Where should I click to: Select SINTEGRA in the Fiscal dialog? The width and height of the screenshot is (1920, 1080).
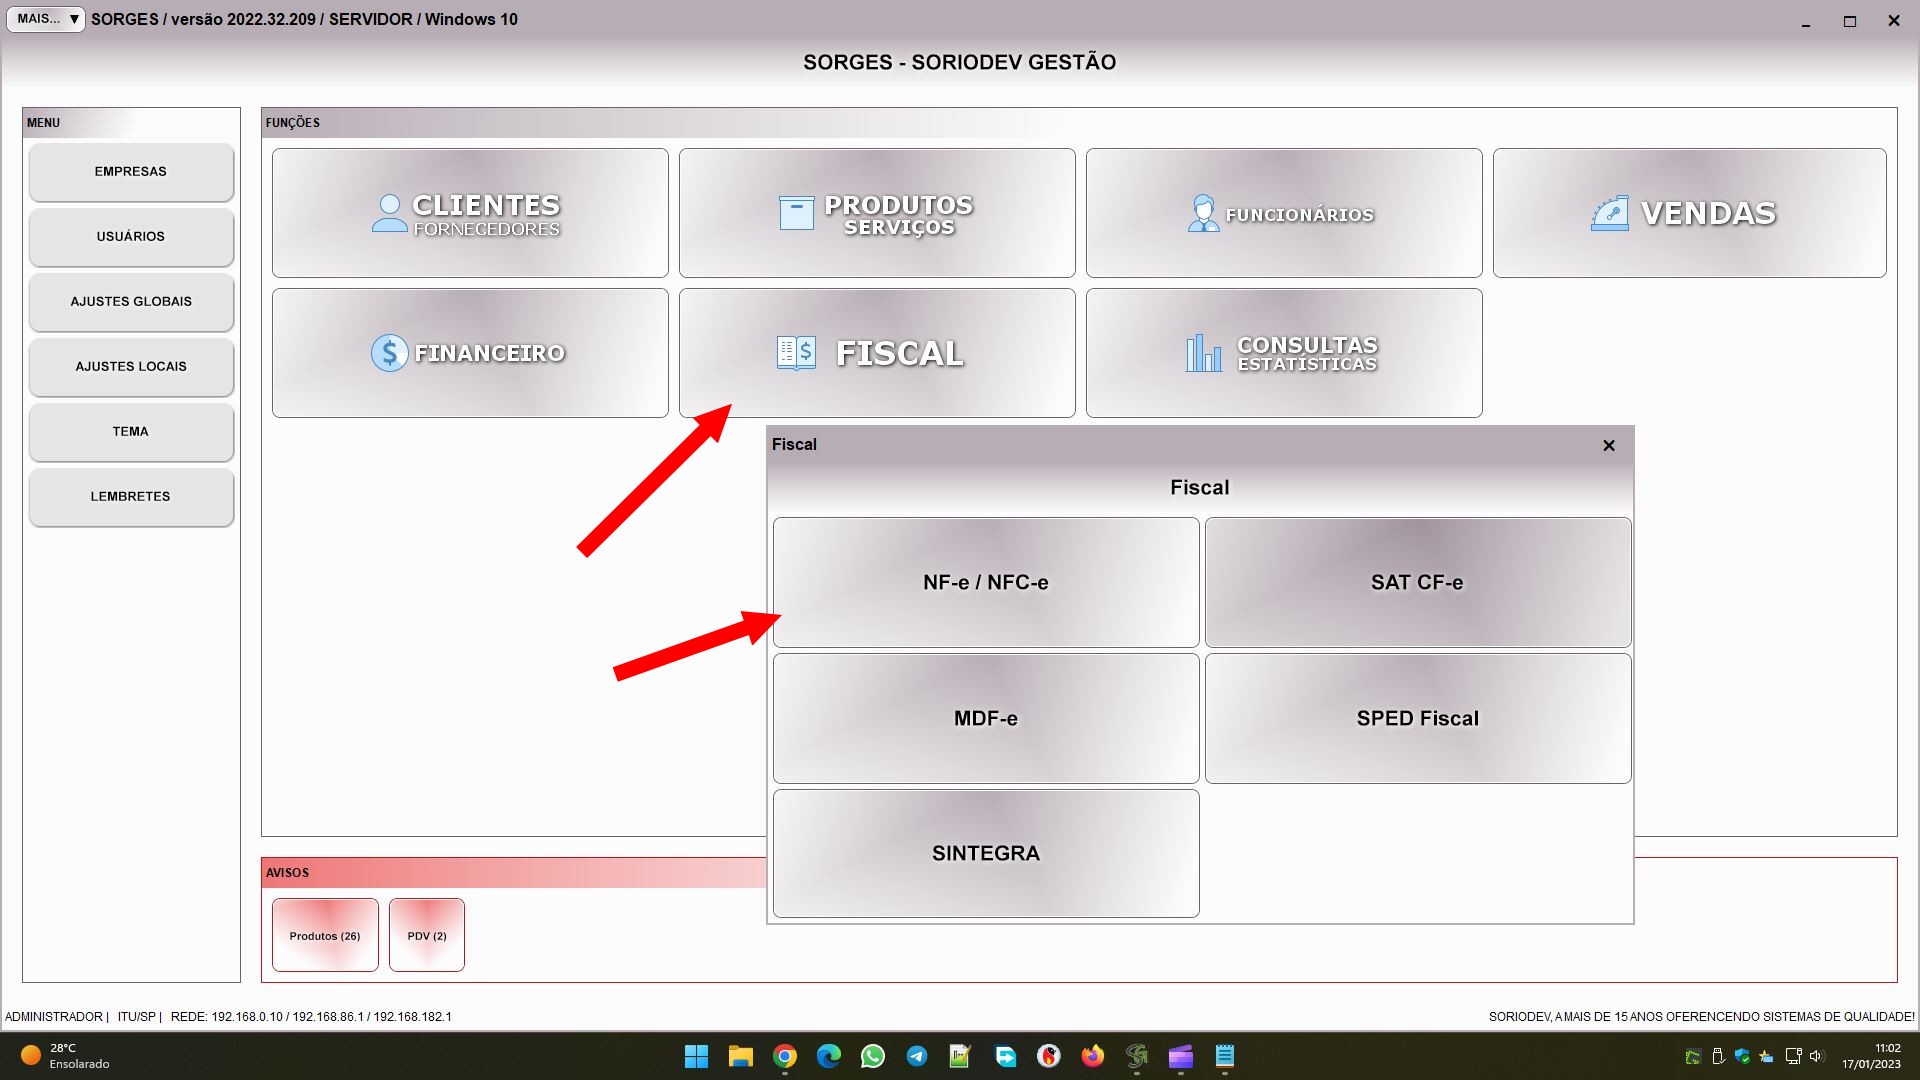(x=986, y=853)
